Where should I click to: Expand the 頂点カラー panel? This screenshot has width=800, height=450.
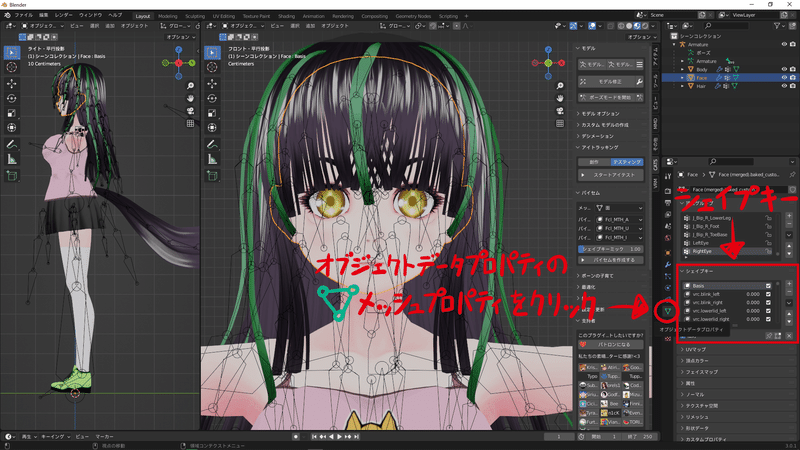point(696,361)
